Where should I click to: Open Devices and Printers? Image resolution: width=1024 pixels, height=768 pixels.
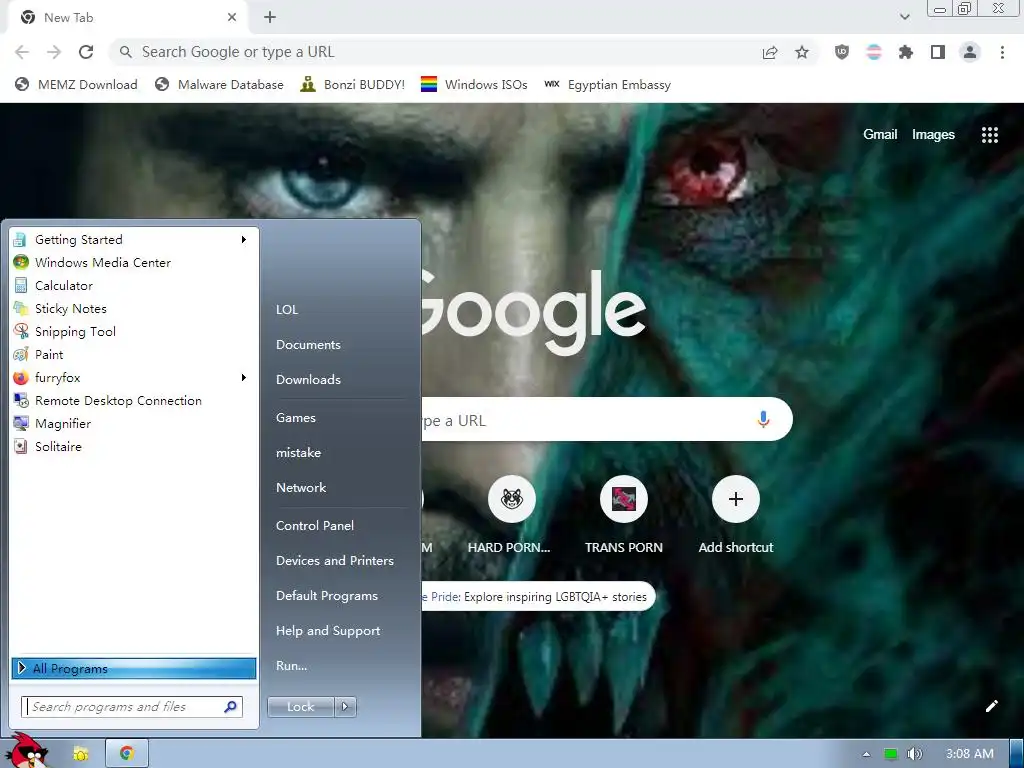(x=335, y=561)
